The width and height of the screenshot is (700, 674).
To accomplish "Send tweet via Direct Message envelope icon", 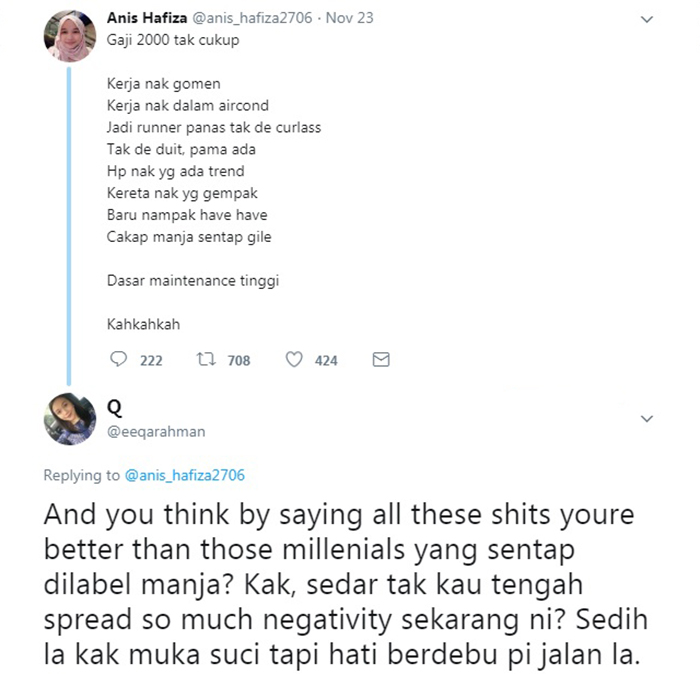I will pos(381,359).
